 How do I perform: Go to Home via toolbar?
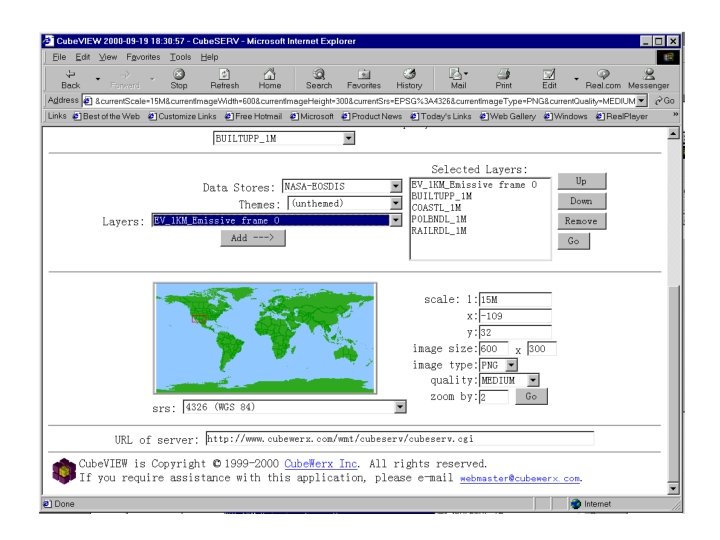tap(270, 79)
